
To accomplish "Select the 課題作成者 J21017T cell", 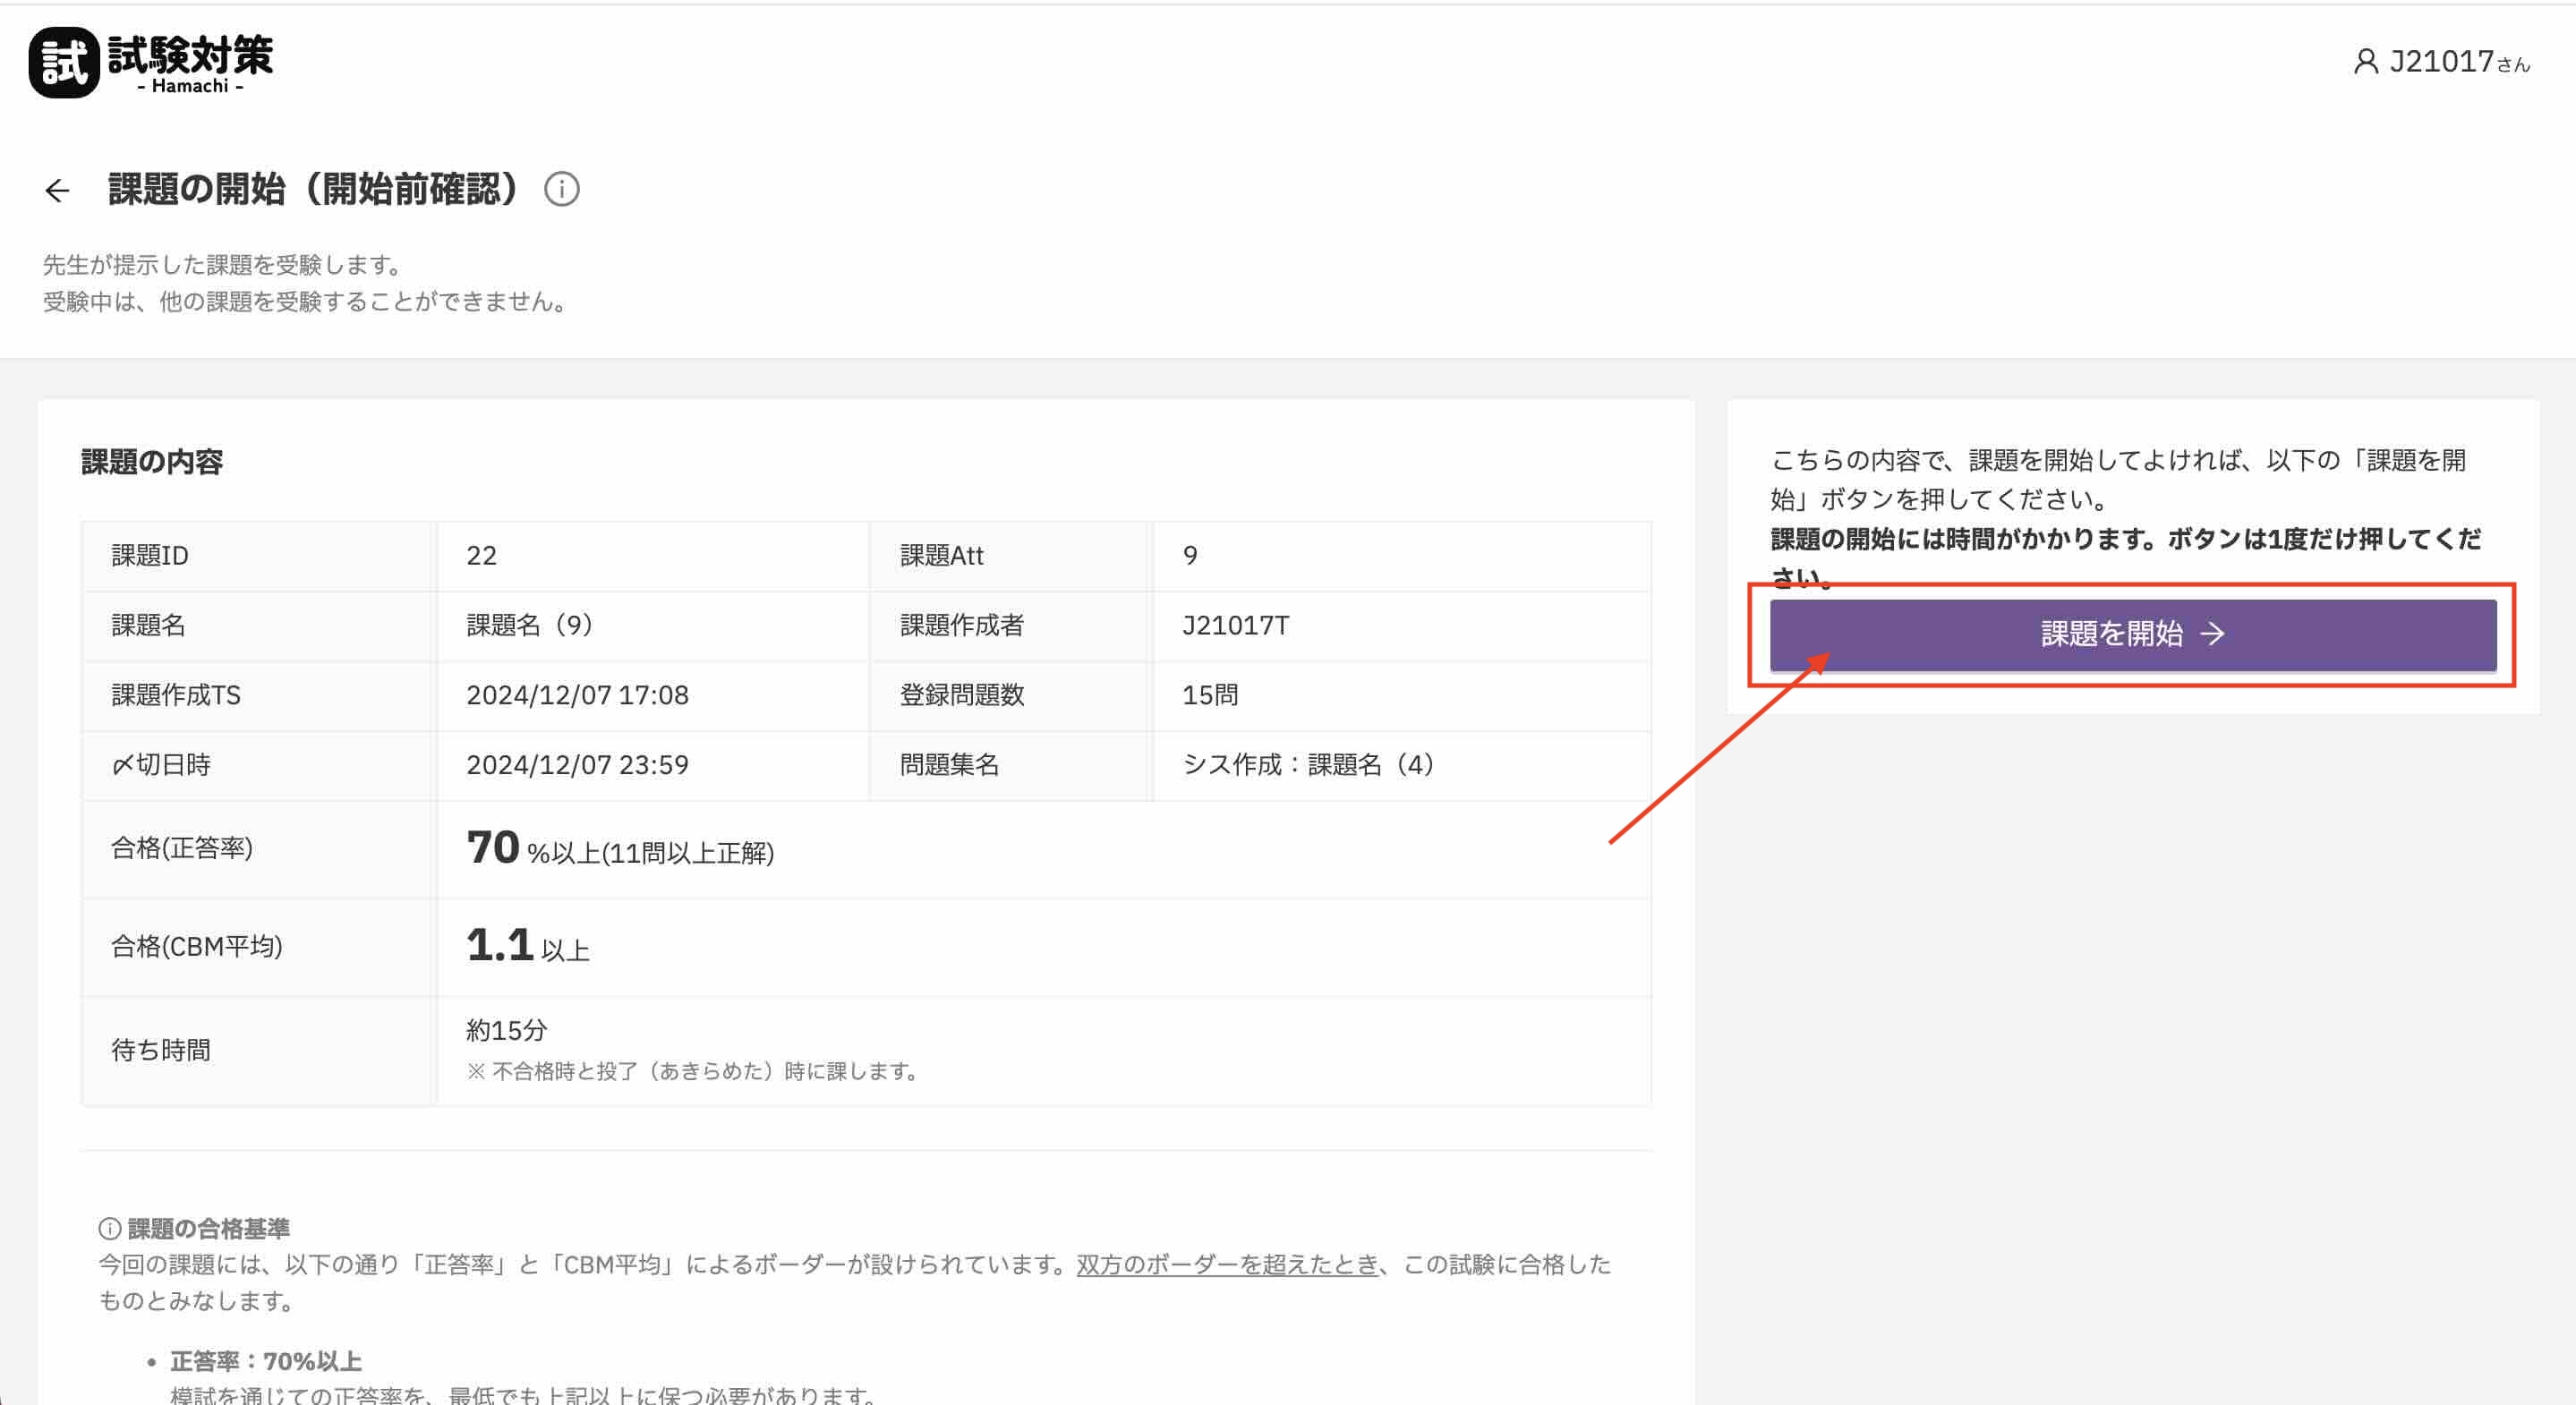I will (x=1236, y=625).
